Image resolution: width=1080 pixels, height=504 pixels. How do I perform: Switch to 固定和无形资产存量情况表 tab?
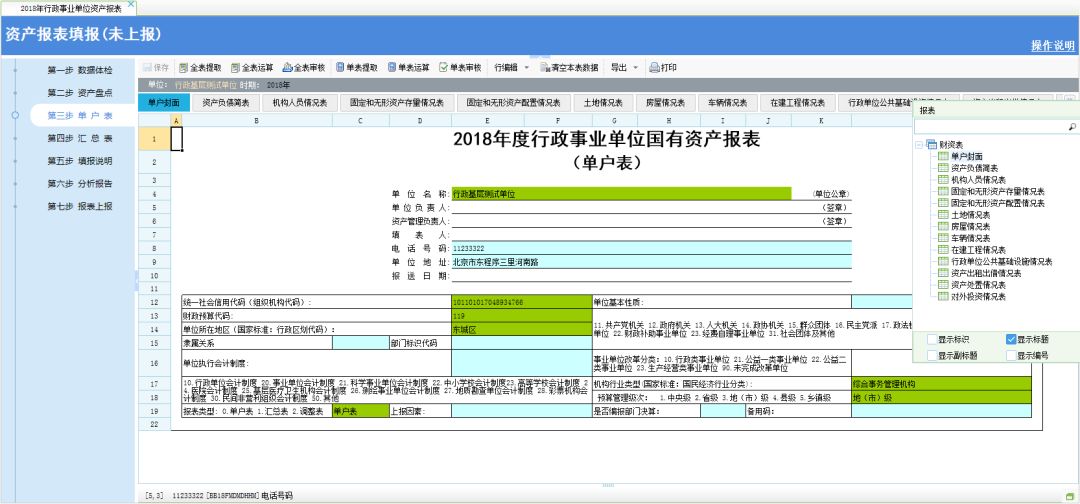396,103
